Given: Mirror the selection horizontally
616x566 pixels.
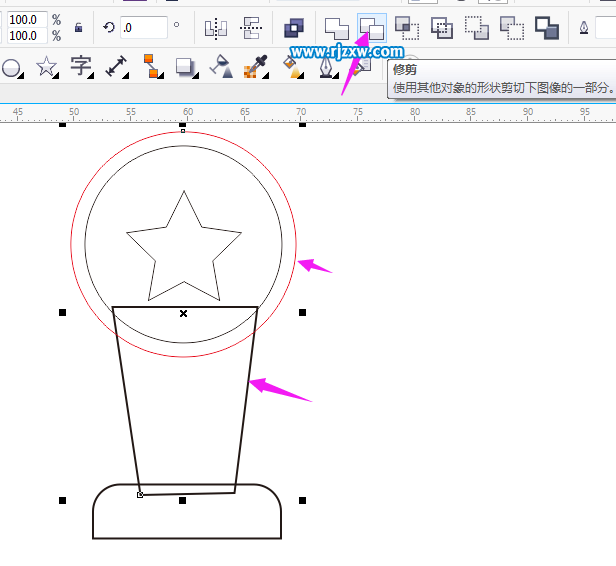Looking at the screenshot, I should pos(215,27).
